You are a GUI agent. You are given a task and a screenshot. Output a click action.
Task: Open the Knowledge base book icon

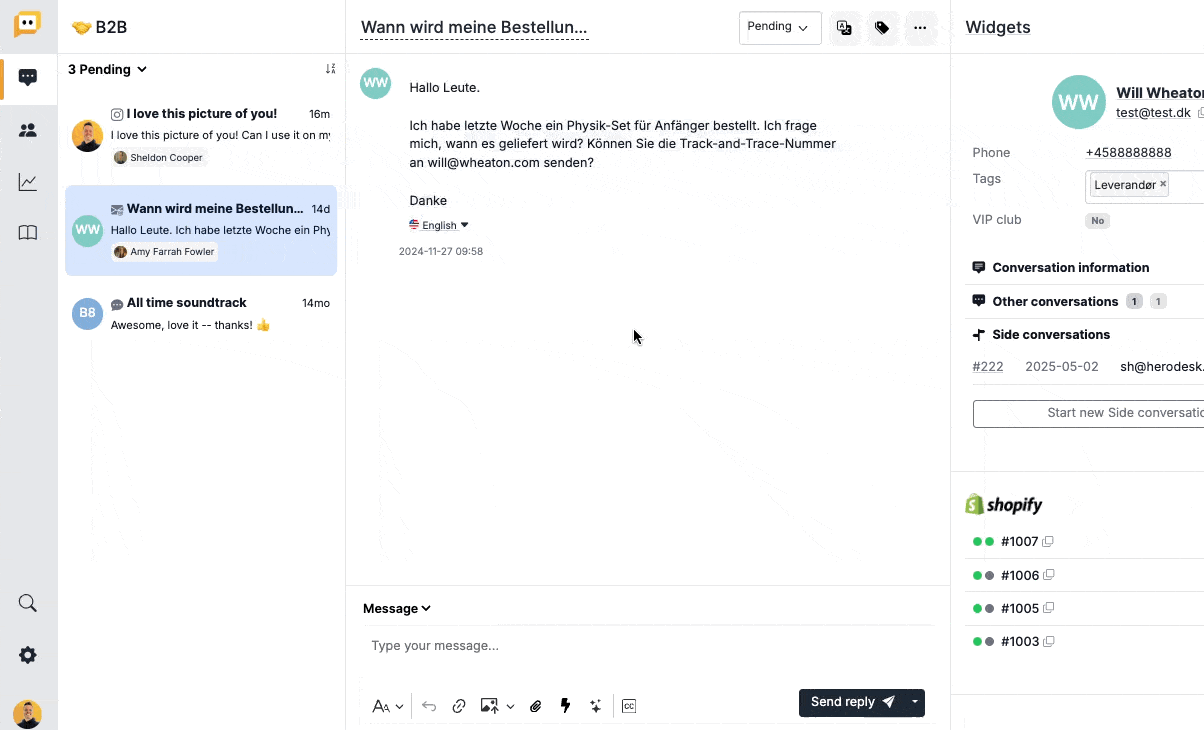(28, 233)
